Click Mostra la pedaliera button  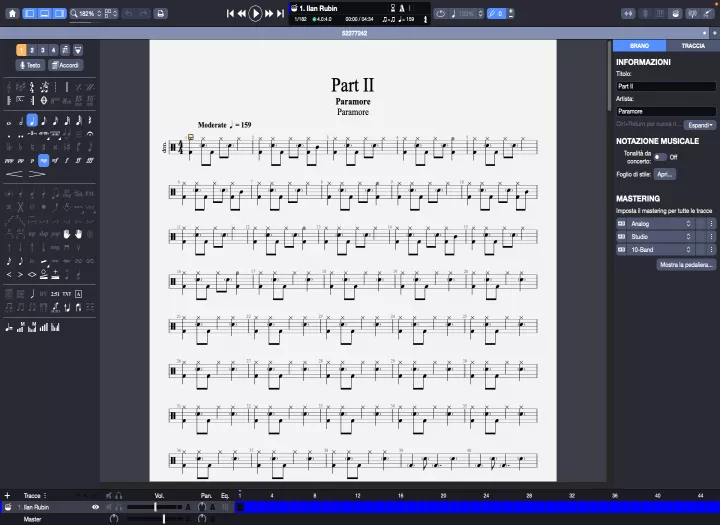pos(686,265)
